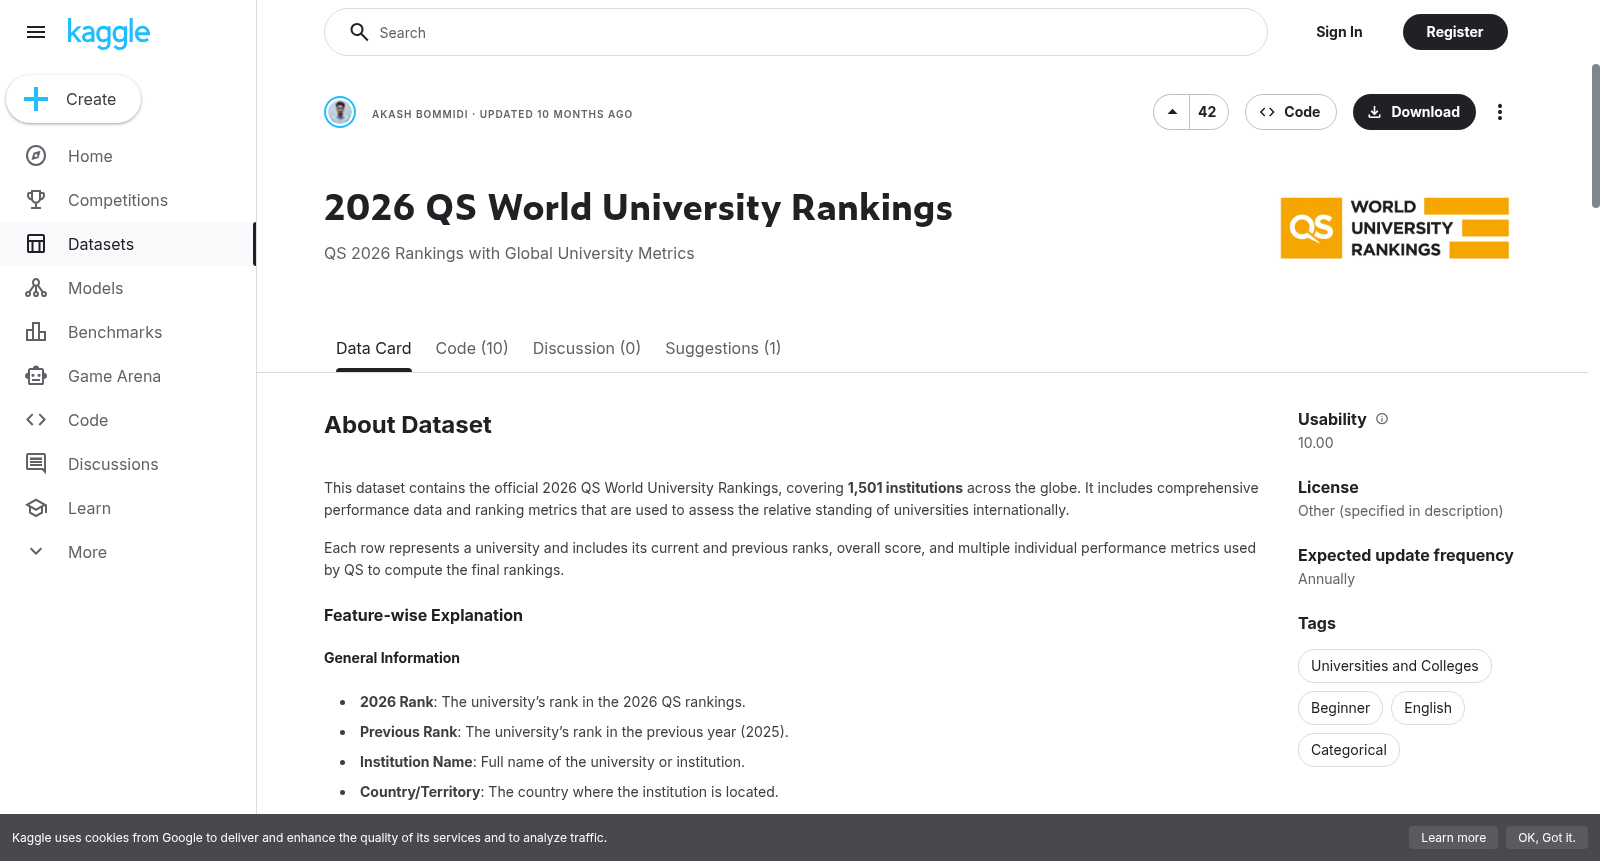Open the Suggestions (1) tab
1600x861 pixels.
point(723,348)
